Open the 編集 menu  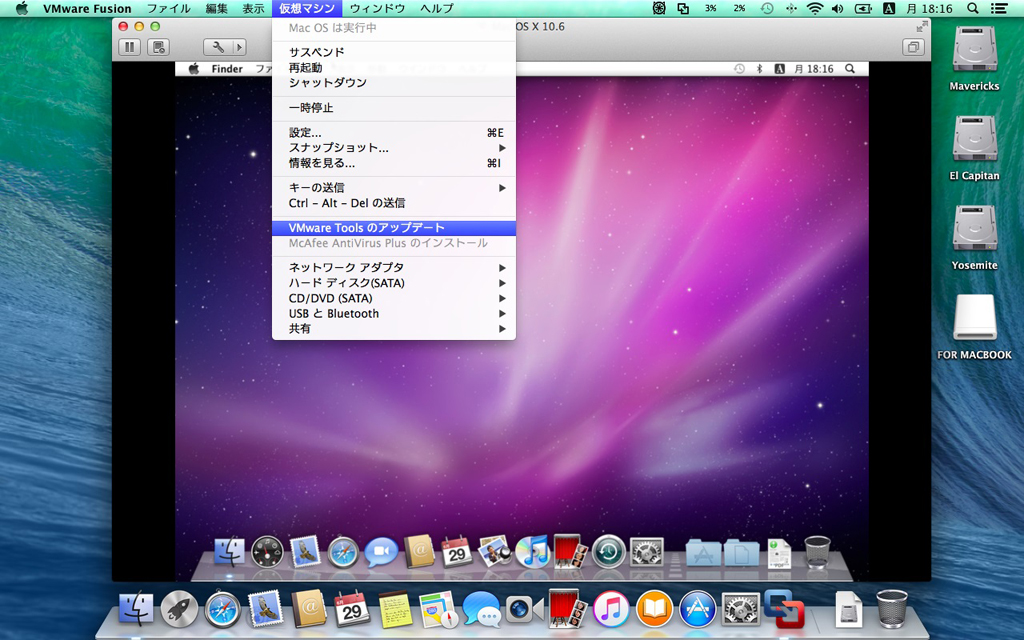217,8
